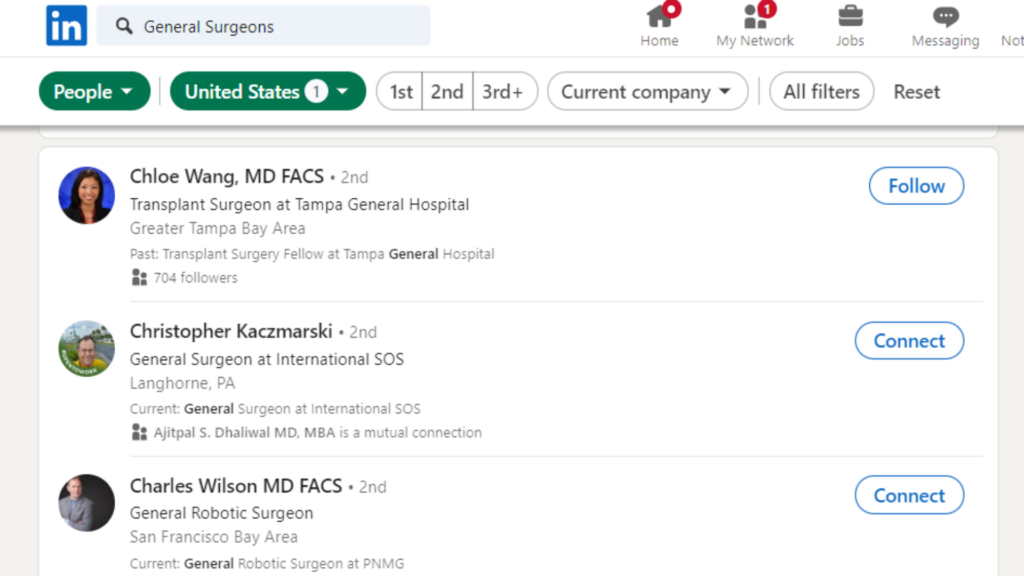Open My Network with its notification badge
This screenshot has width=1024, height=576.
pos(755,25)
